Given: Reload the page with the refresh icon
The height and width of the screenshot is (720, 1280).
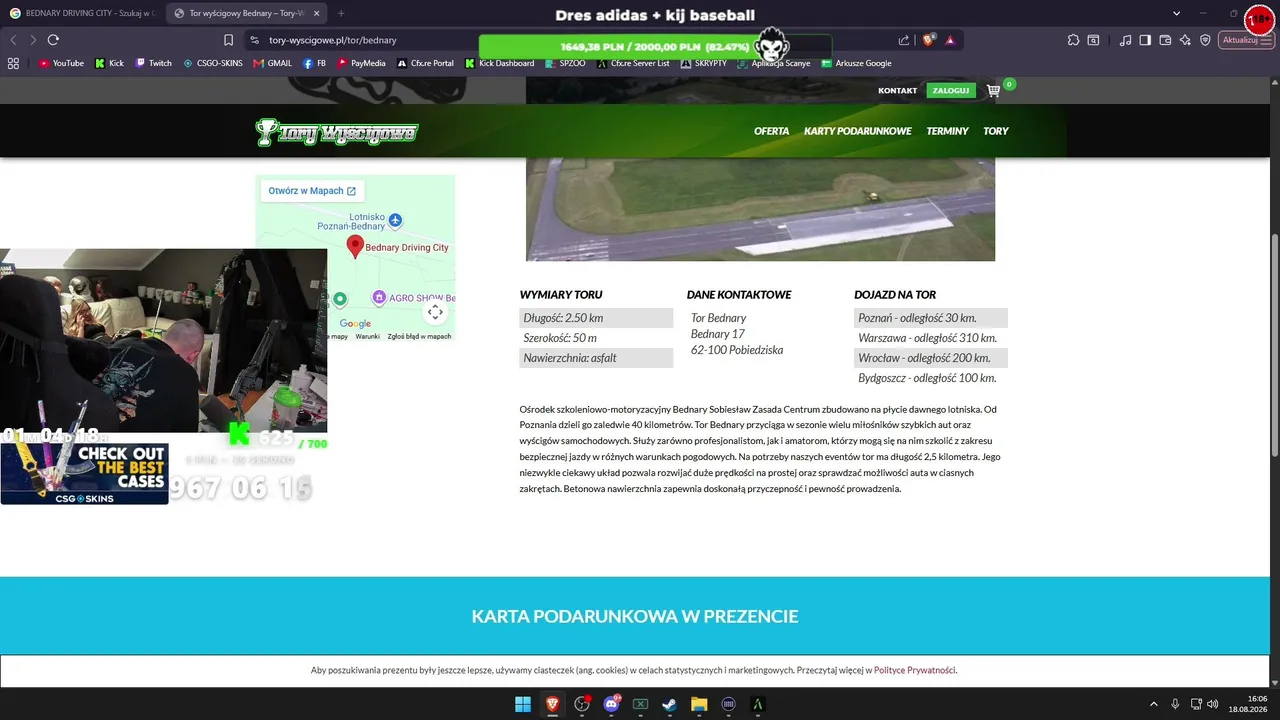Looking at the screenshot, I should (x=53, y=40).
